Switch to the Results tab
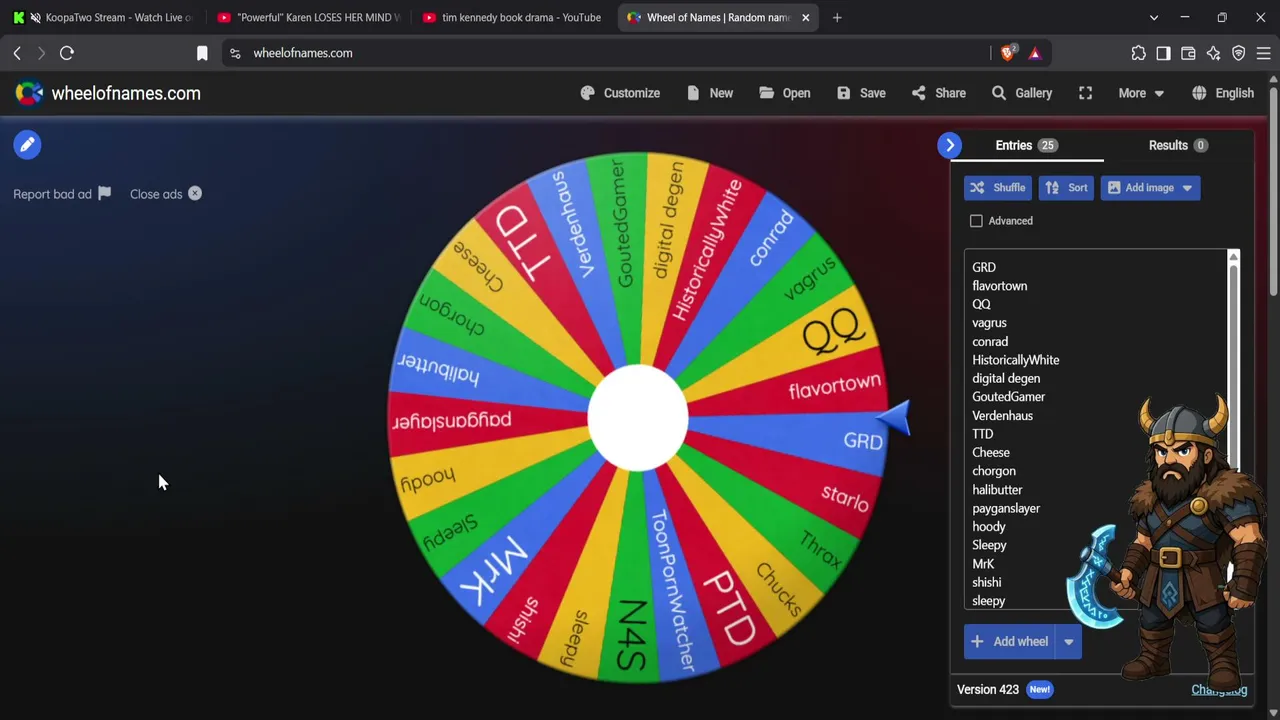This screenshot has height=720, width=1280. [x=1178, y=145]
